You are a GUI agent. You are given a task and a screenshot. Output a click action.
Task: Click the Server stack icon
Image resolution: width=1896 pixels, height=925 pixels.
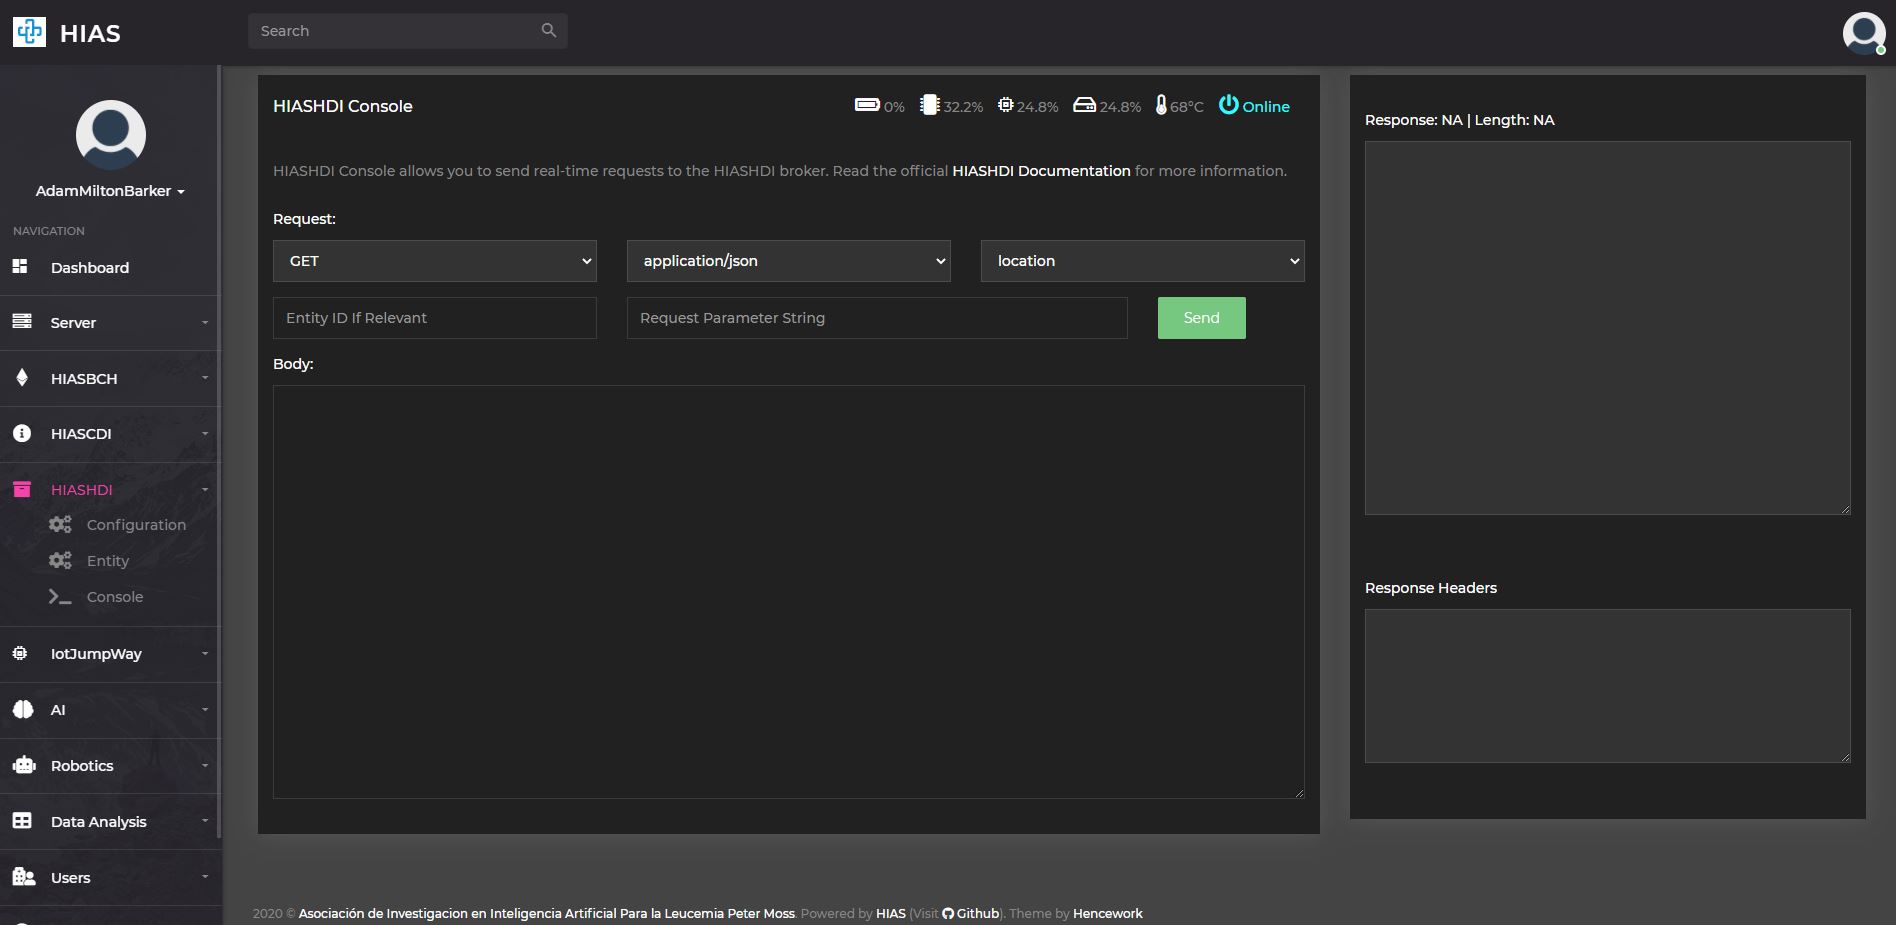[22, 321]
